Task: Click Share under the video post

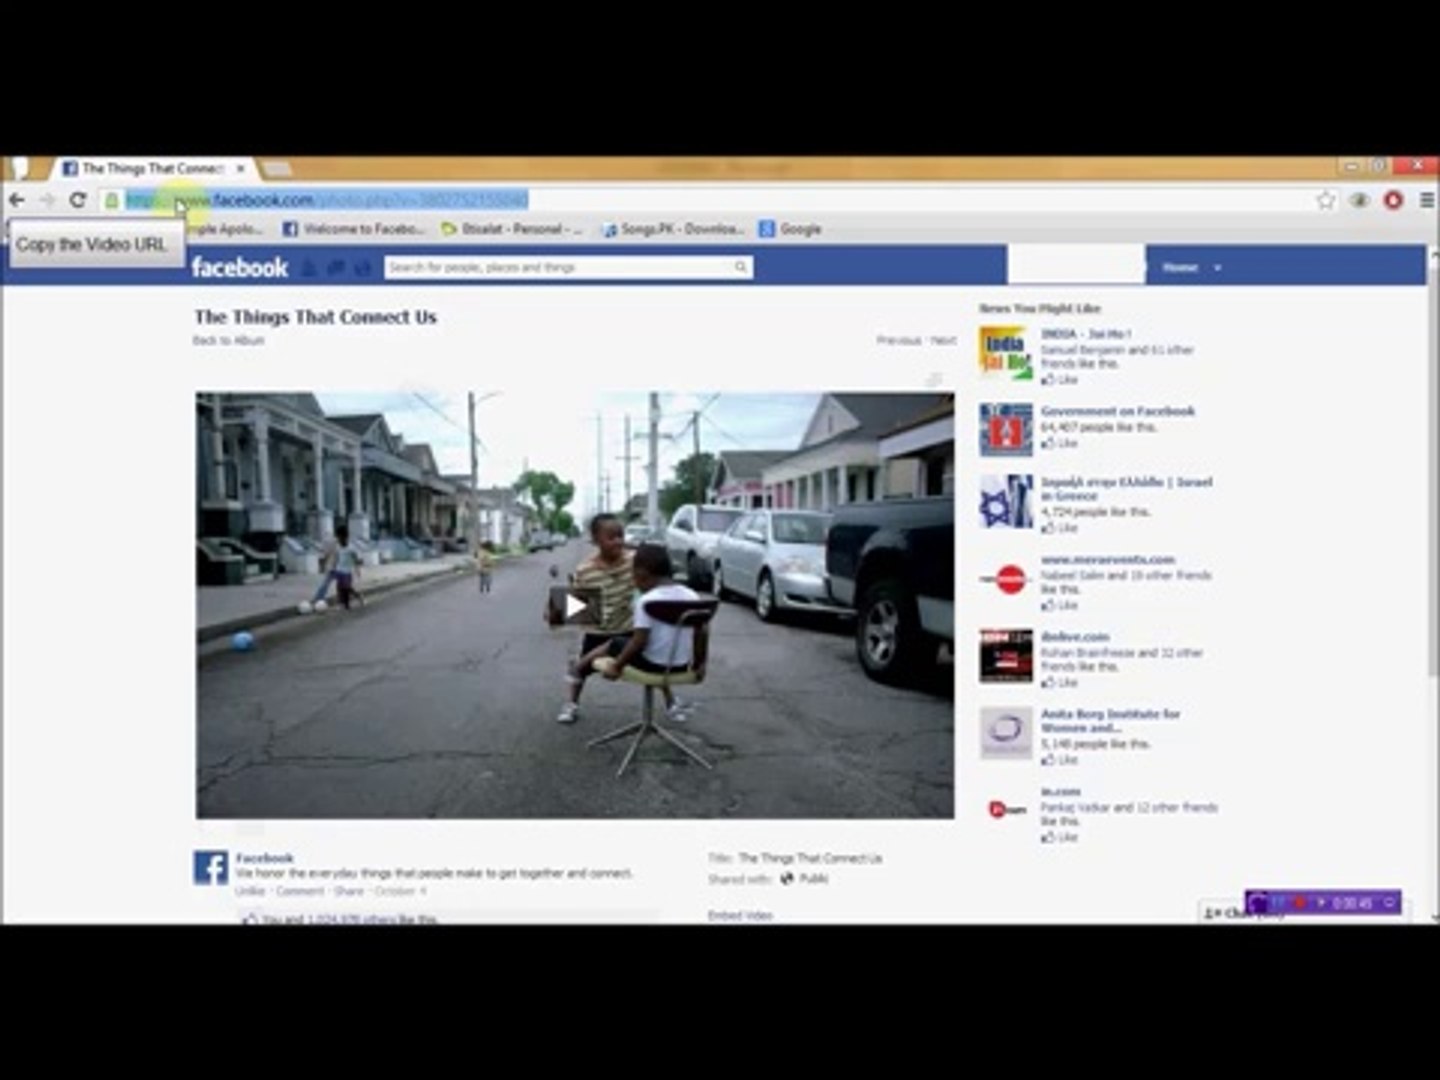Action: tap(349, 891)
